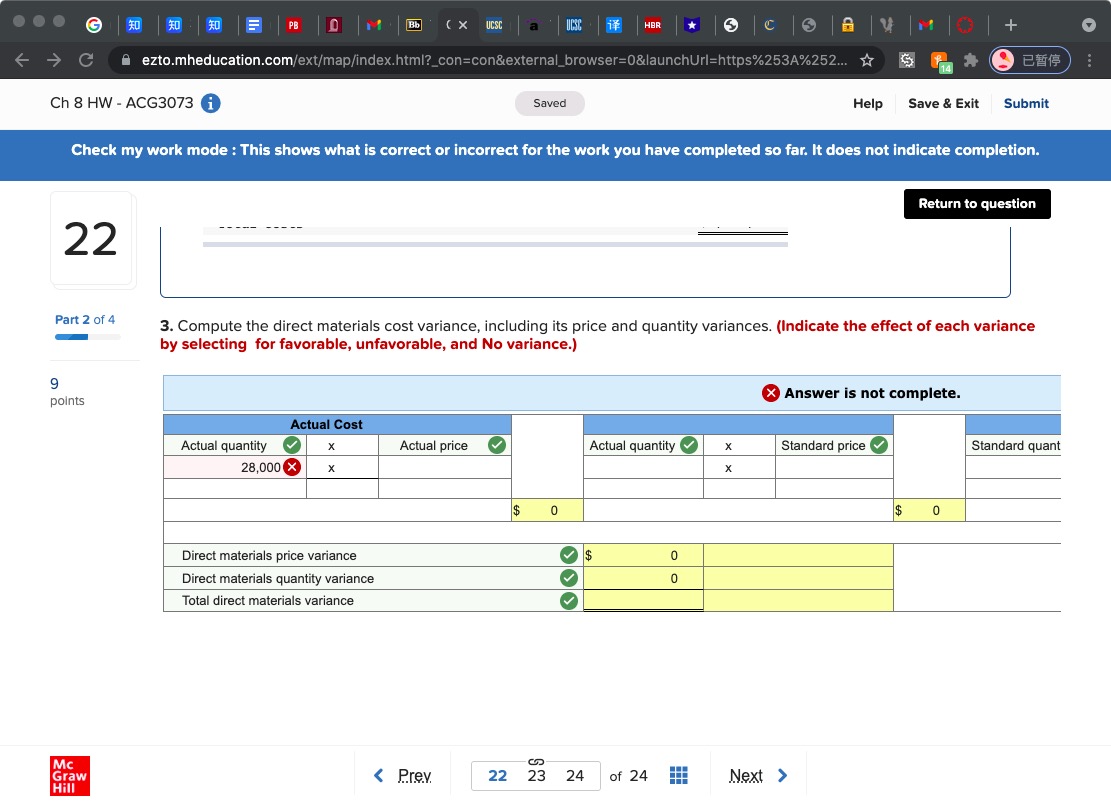Click the info icon next to Ch 8 HW title
The height and width of the screenshot is (804, 1111).
pyautogui.click(x=211, y=103)
